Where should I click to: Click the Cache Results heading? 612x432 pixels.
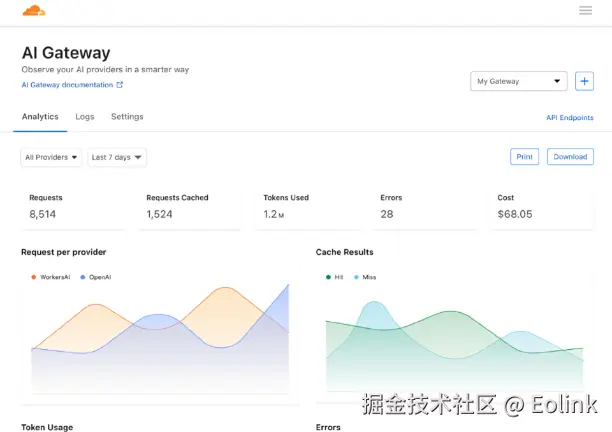pyautogui.click(x=345, y=252)
